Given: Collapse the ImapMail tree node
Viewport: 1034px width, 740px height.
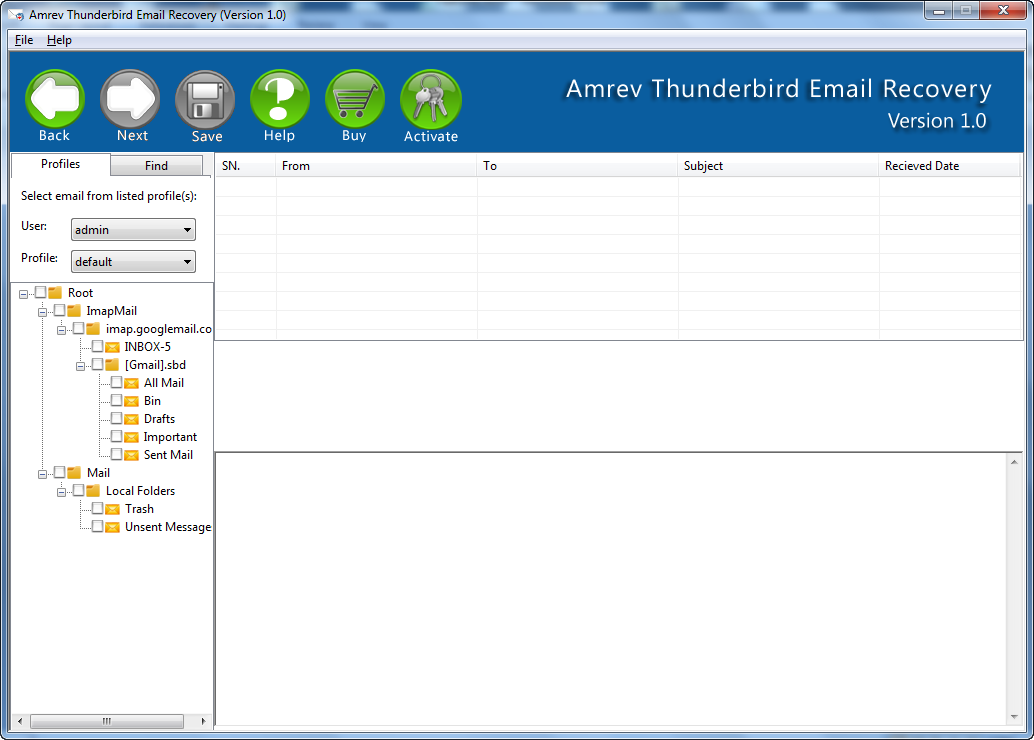Looking at the screenshot, I should pos(42,312).
